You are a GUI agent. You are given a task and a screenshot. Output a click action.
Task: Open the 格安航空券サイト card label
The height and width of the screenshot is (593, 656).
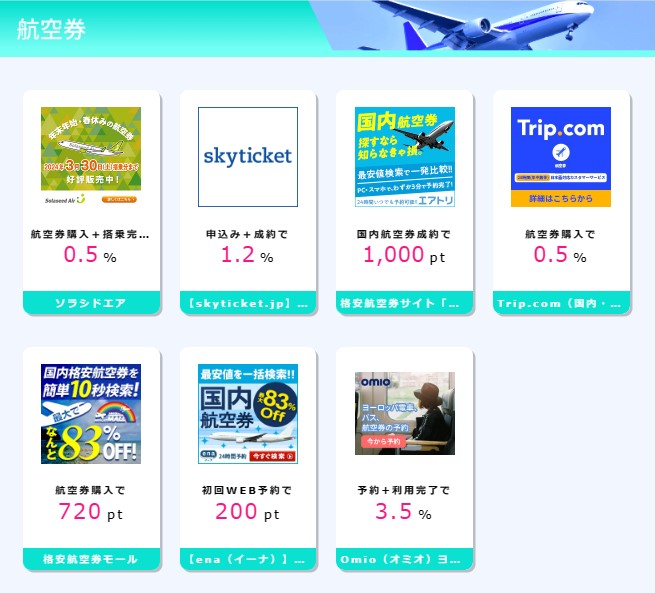[405, 303]
